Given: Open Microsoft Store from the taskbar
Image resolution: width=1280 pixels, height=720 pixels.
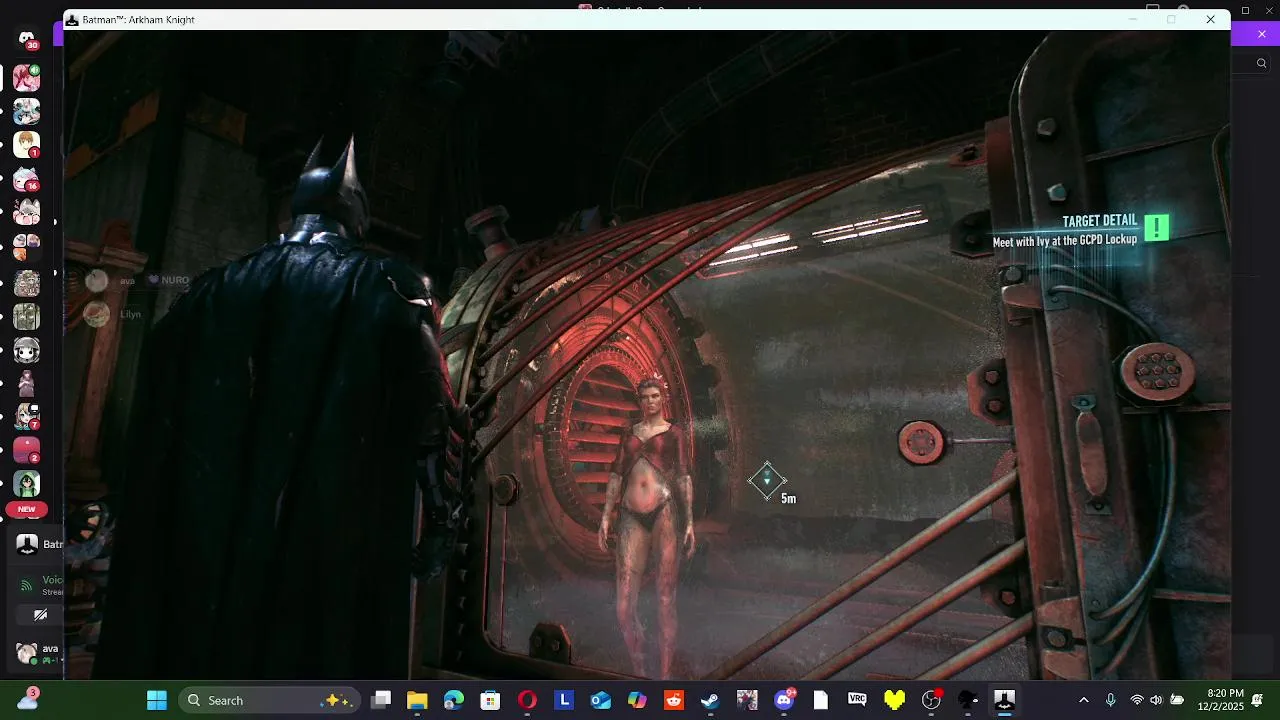Looking at the screenshot, I should pos(490,700).
